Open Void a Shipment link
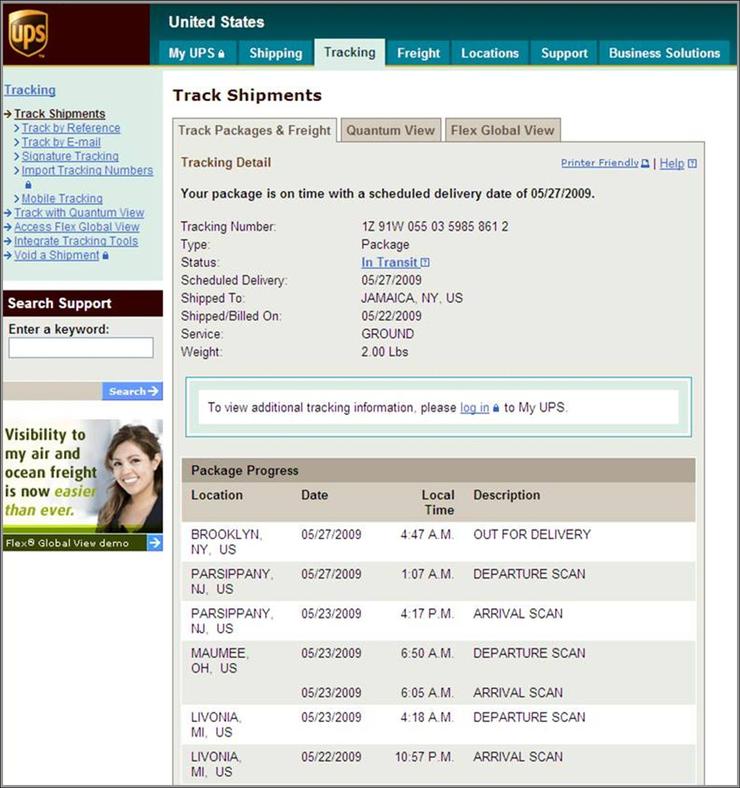Screen dimensions: 740x788 [x=56, y=255]
